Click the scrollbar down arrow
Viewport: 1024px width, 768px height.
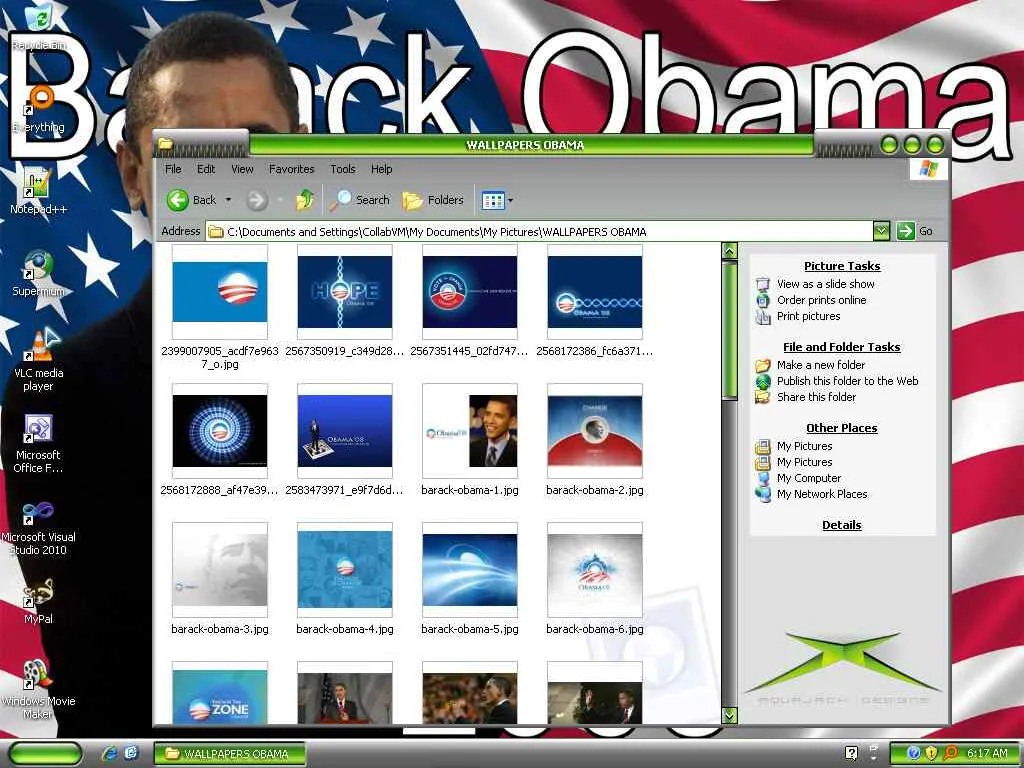pyautogui.click(x=729, y=715)
